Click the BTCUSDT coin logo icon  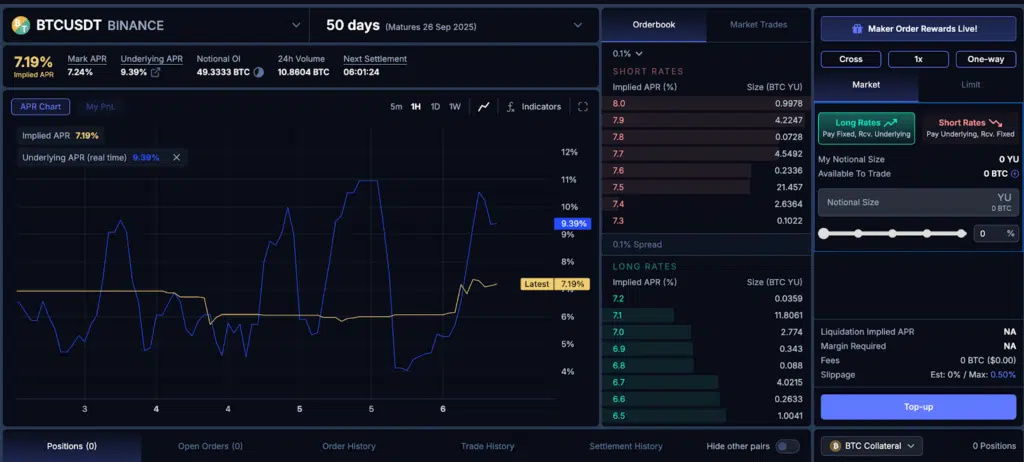[21, 25]
